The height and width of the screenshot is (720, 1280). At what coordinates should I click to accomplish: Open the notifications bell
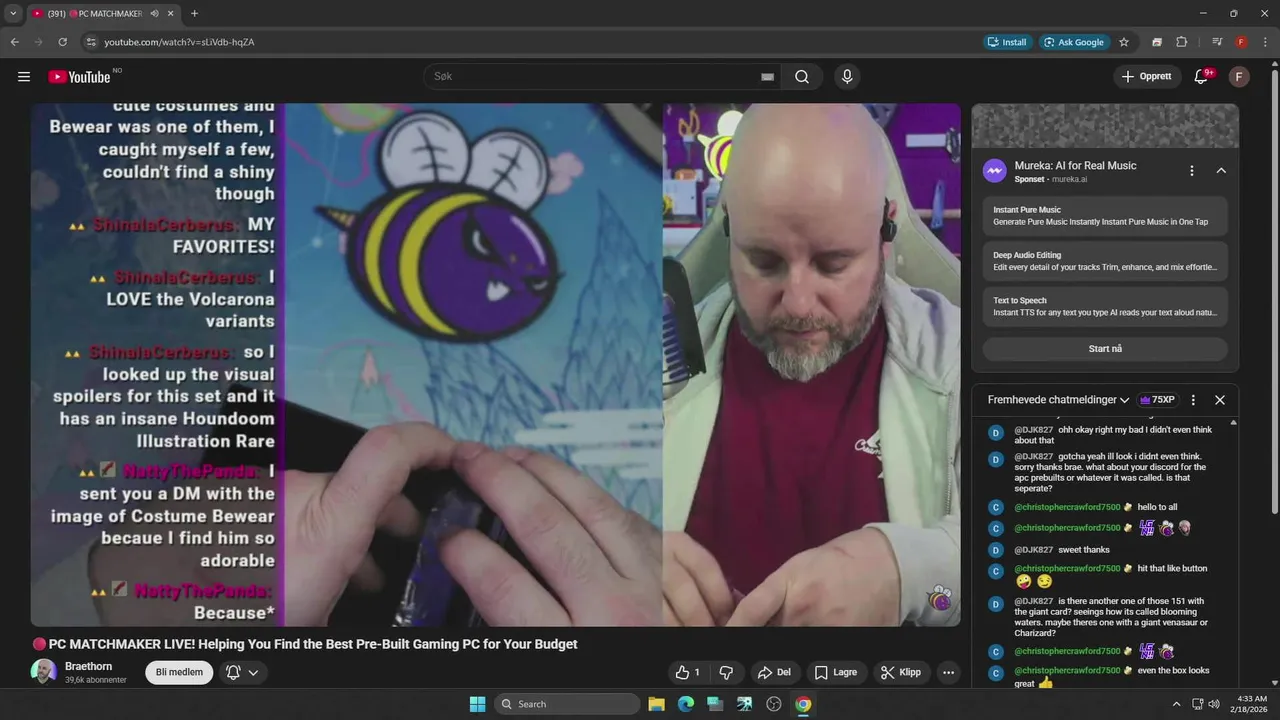(1201, 77)
